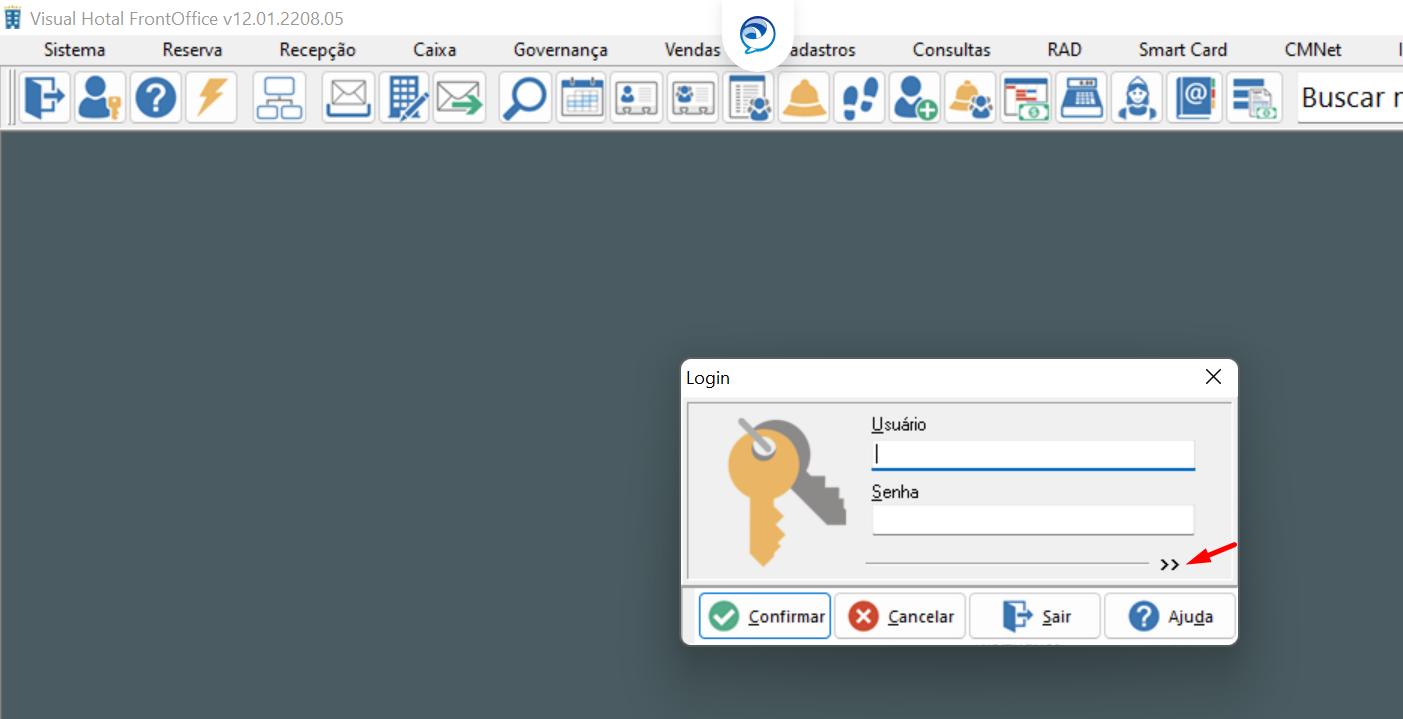
Task: Click the Sair button in Login dialog
Action: coord(1035,616)
